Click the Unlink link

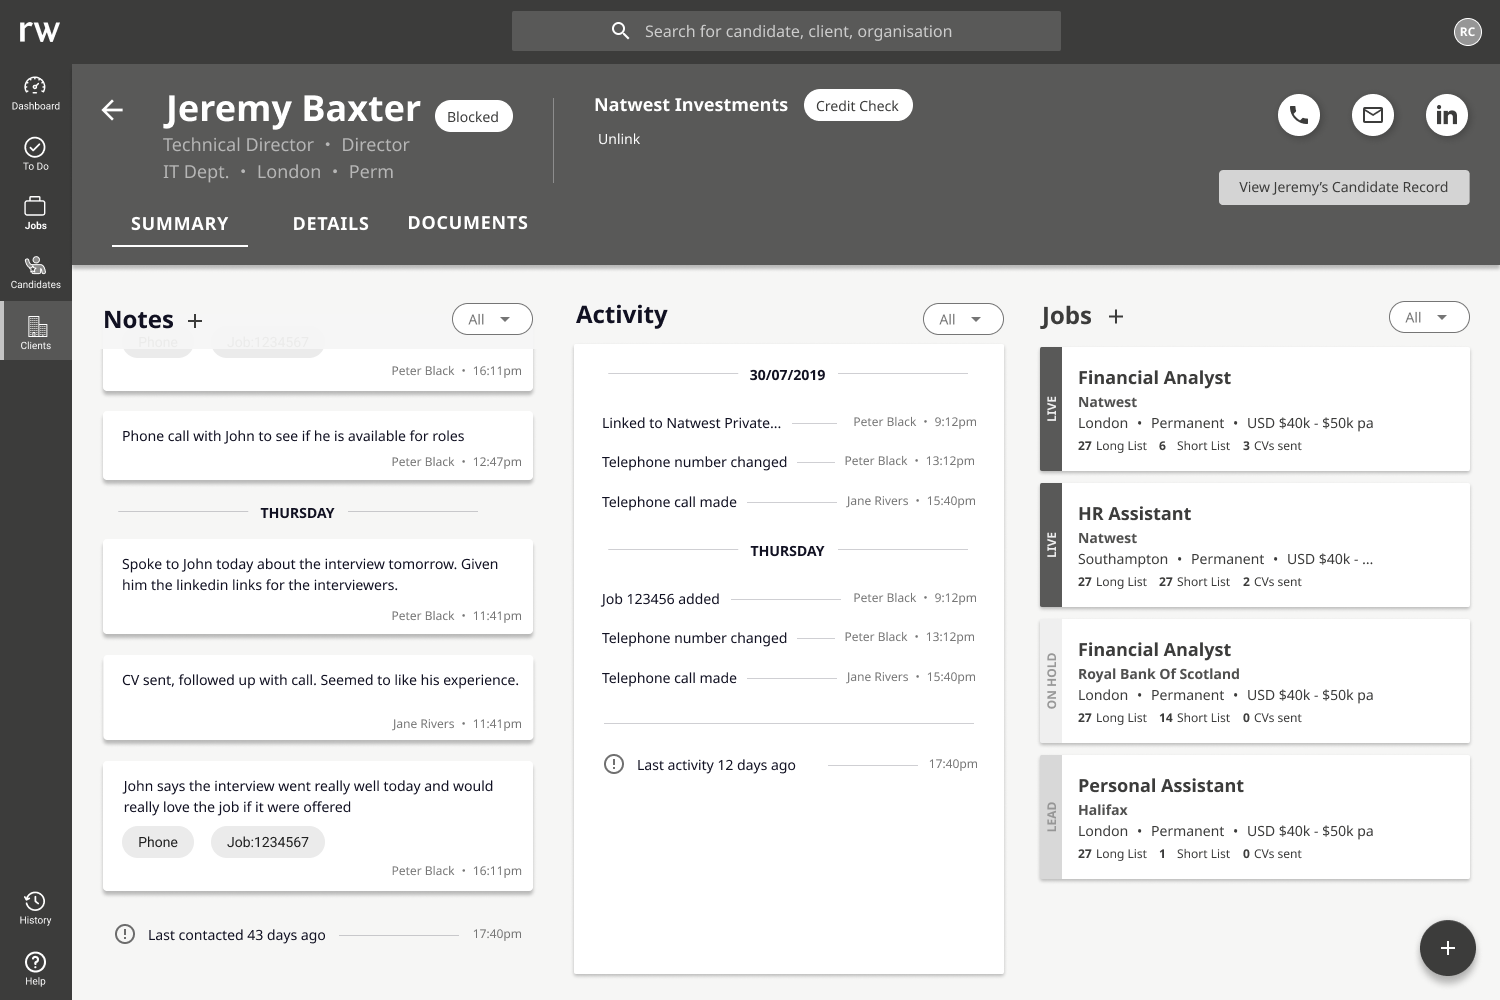coord(619,139)
